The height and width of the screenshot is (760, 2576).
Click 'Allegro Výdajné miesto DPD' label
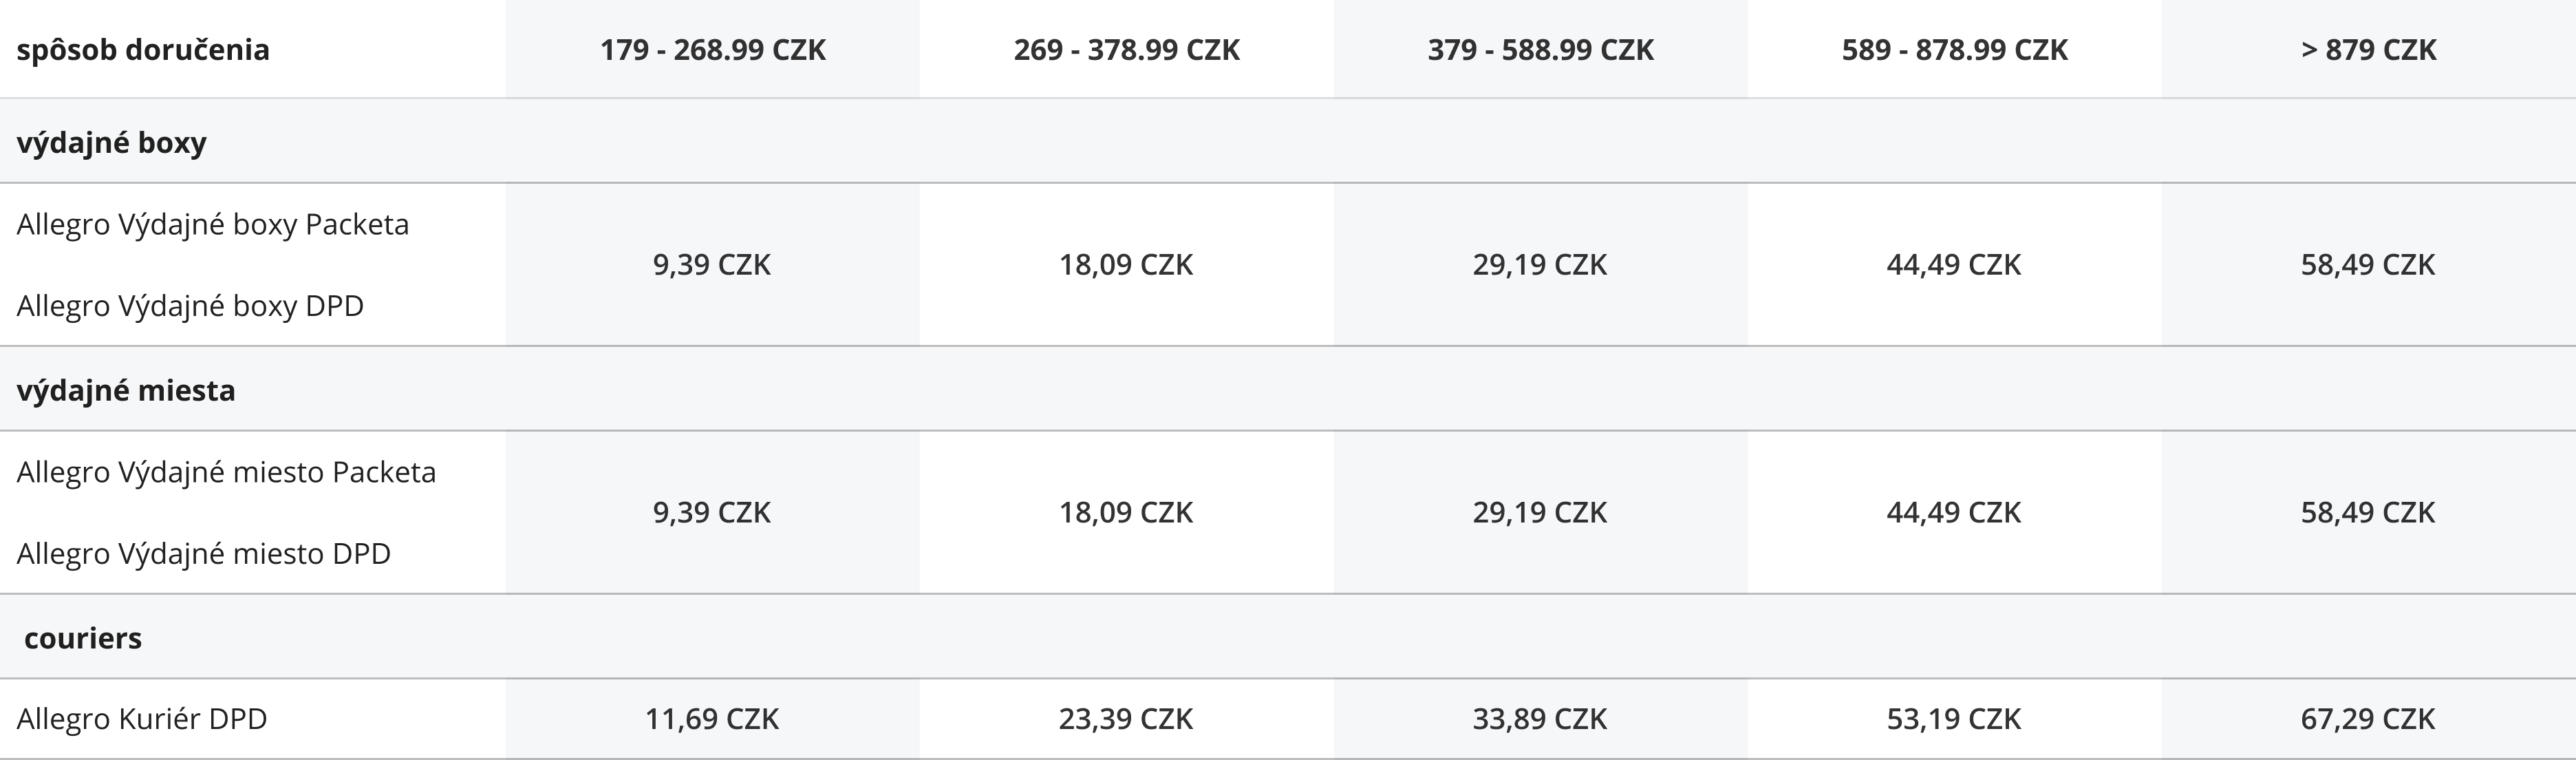pos(203,553)
